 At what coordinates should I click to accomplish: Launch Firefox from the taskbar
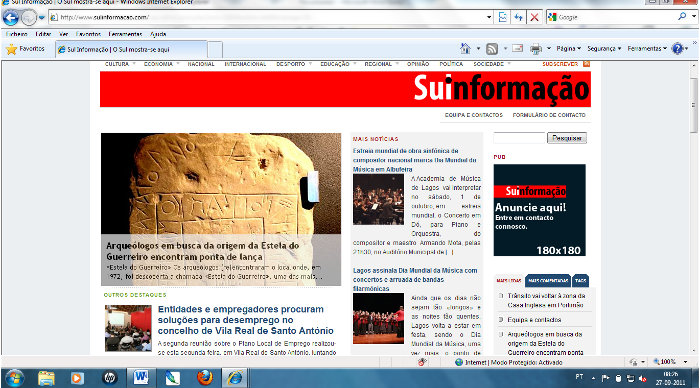tap(205, 378)
